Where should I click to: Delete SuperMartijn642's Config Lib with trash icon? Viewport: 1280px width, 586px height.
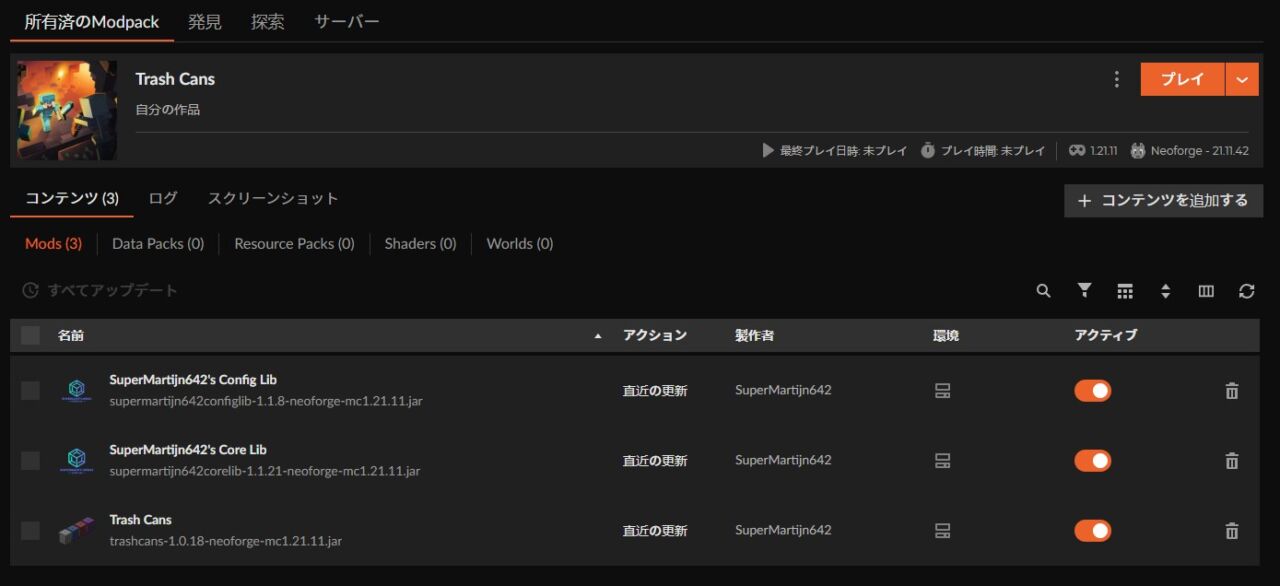(1232, 391)
